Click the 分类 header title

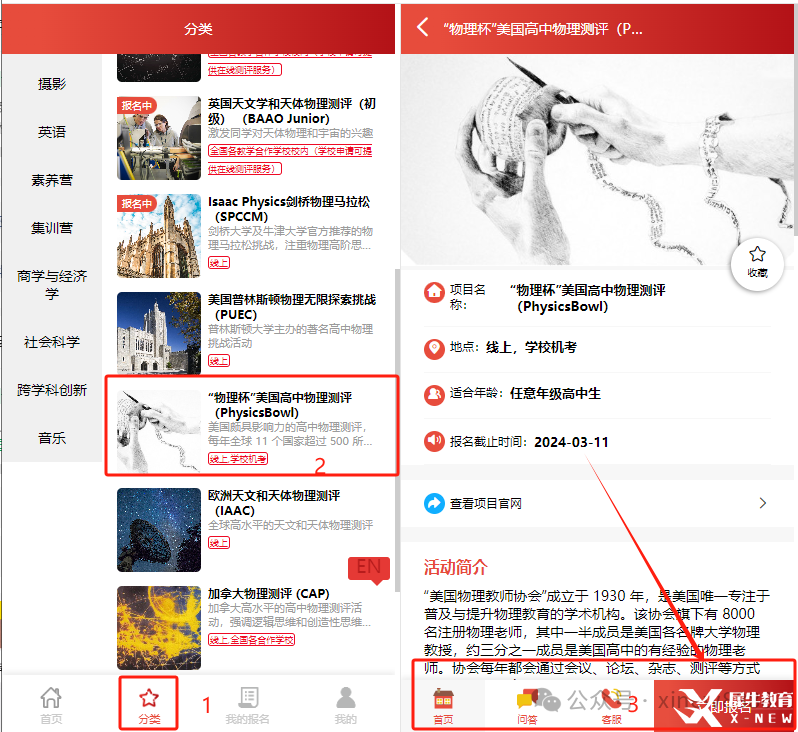(198, 29)
